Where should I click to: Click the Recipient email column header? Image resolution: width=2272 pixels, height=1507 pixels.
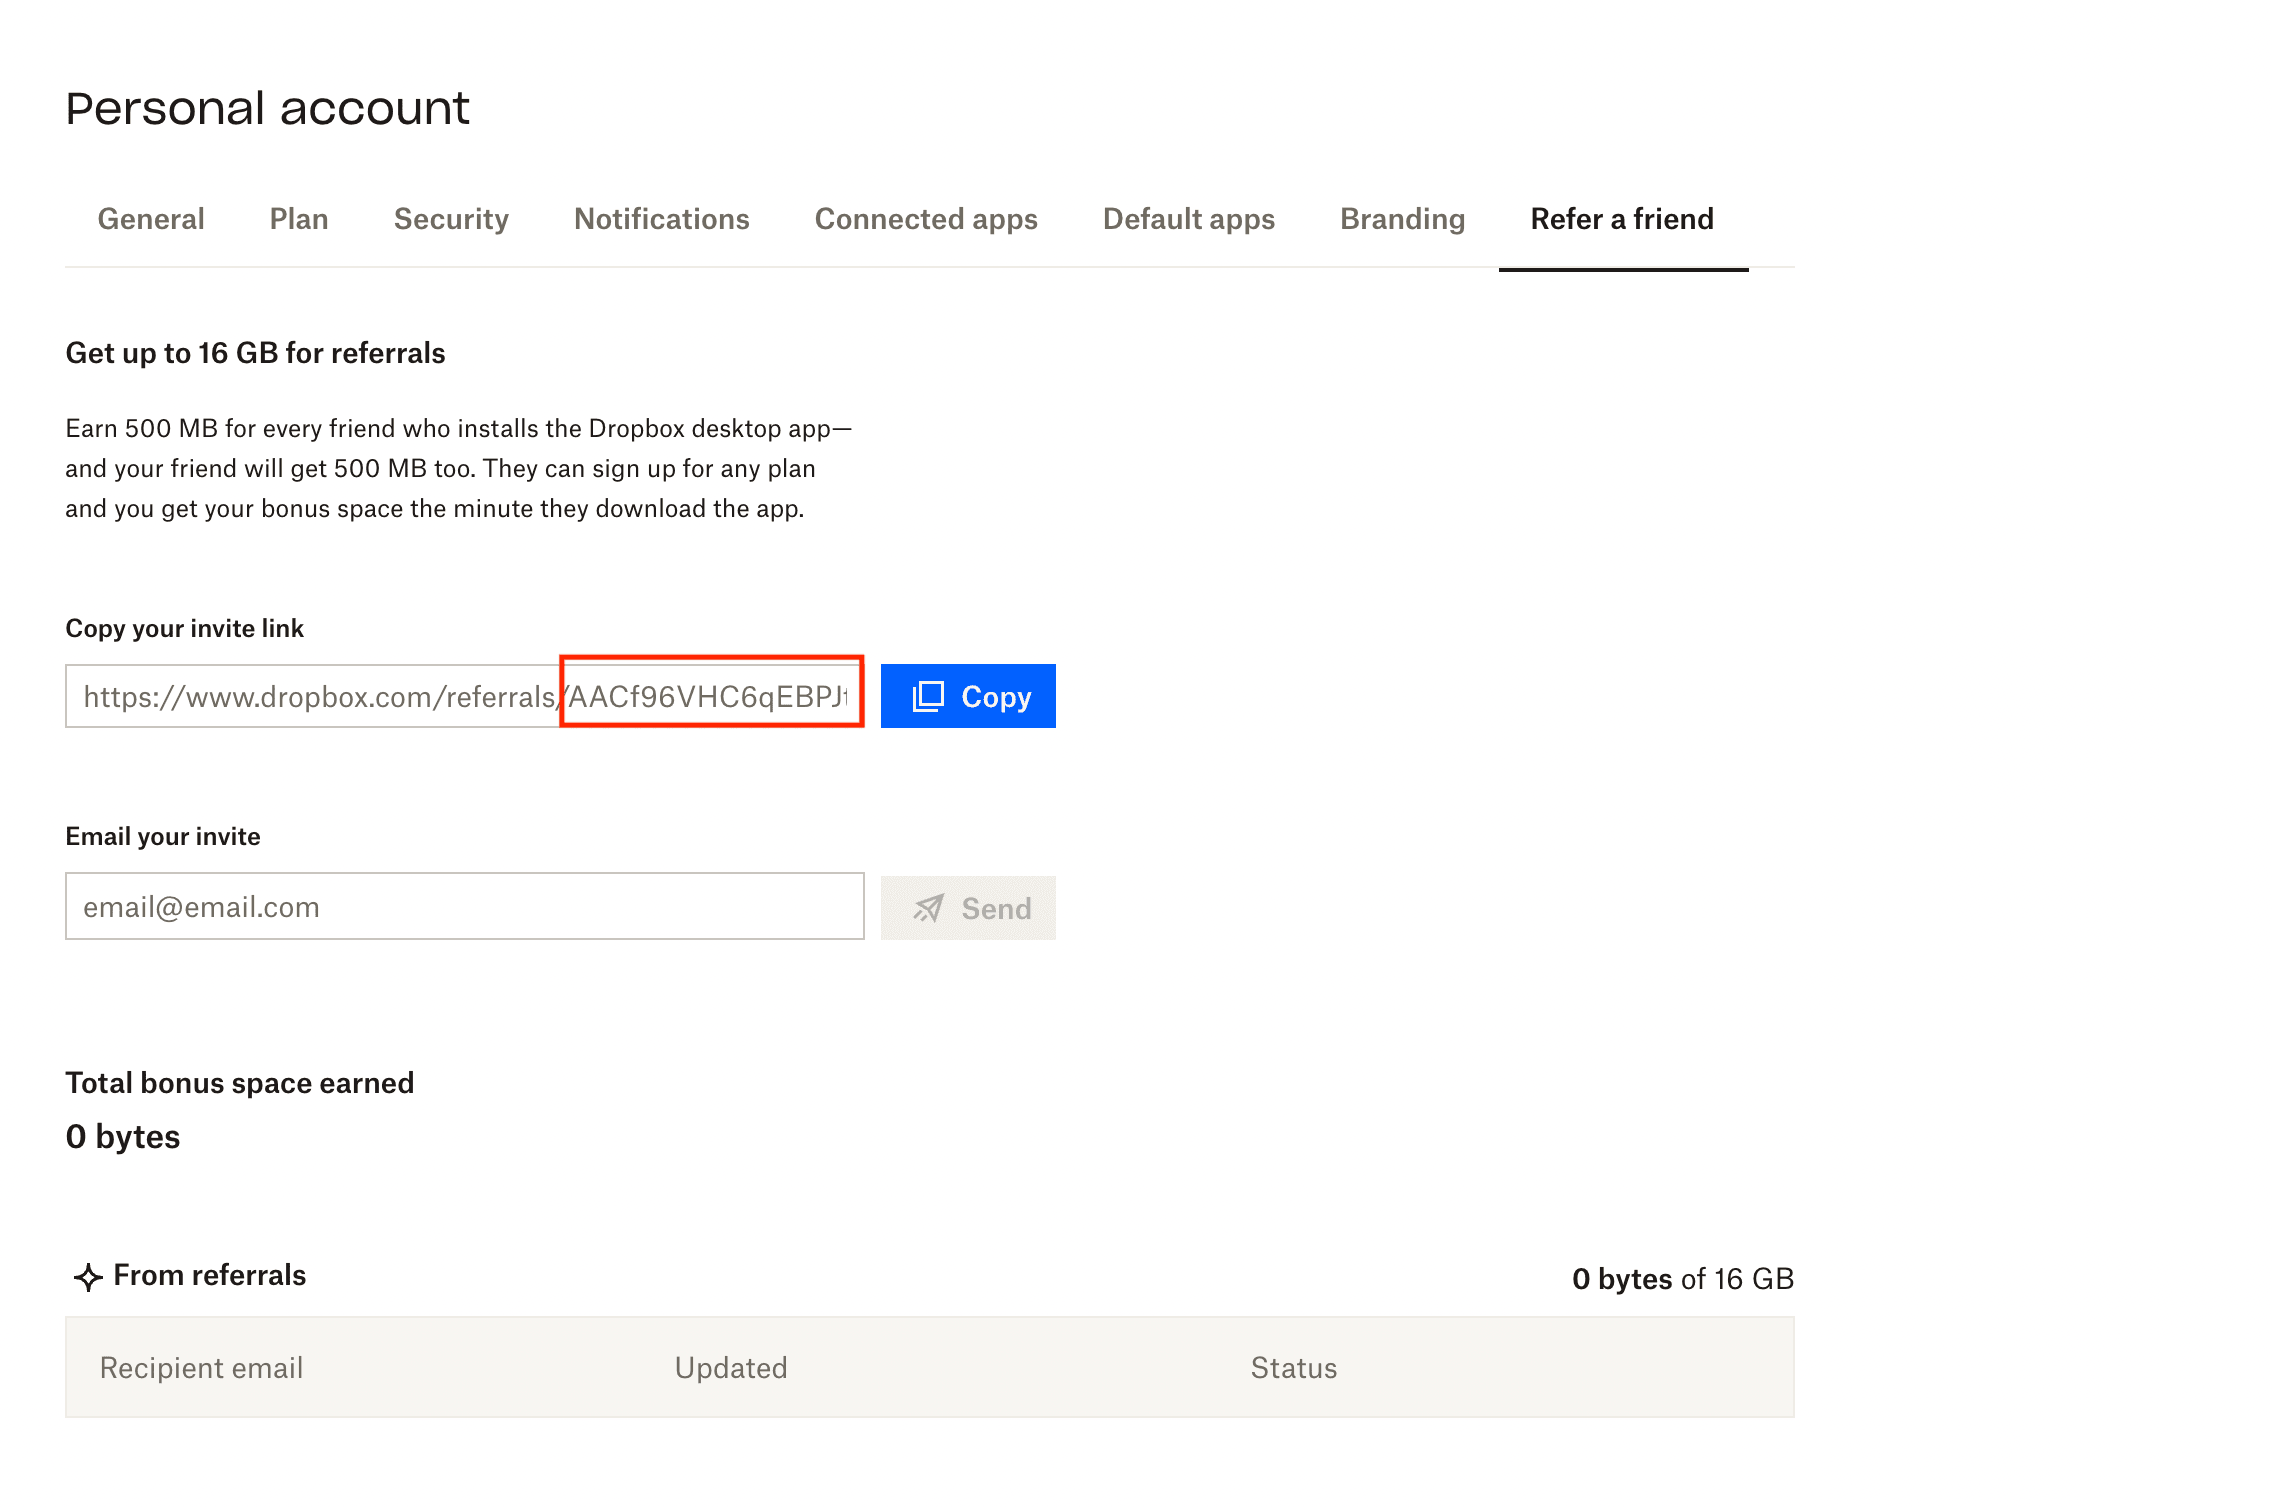pos(200,1367)
